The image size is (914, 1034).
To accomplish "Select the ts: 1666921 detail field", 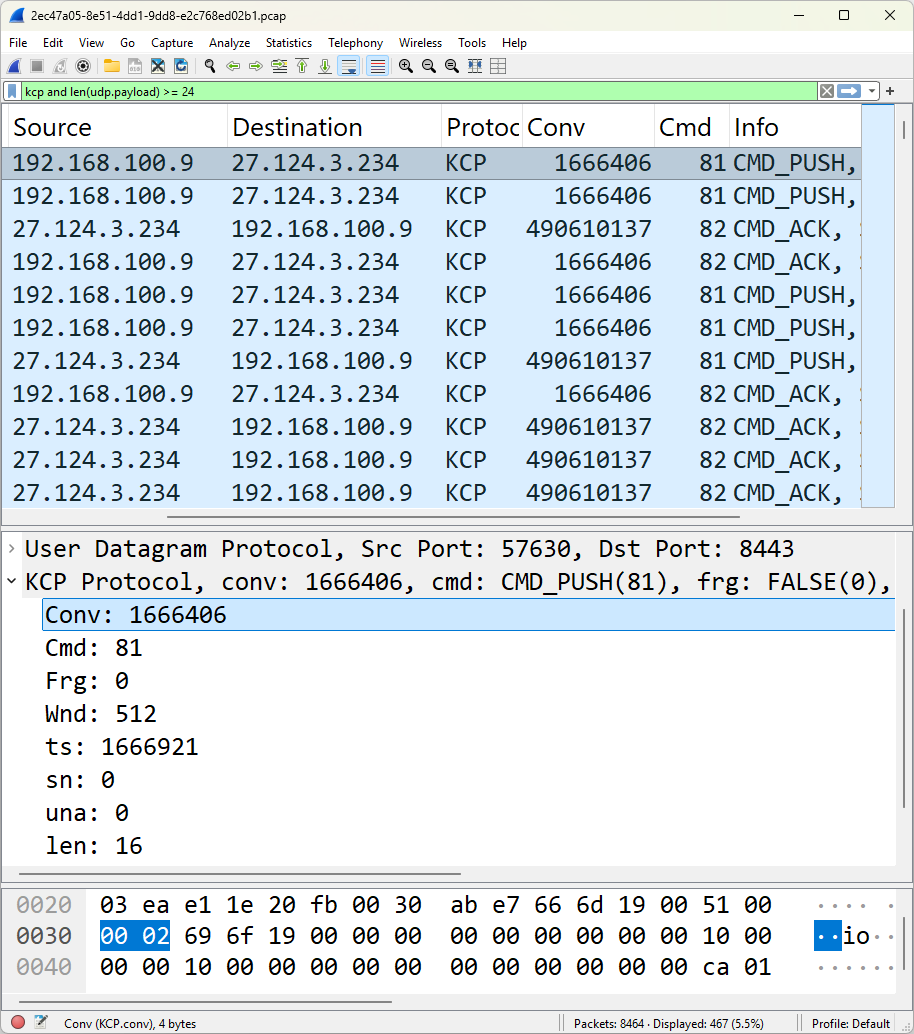I will (121, 746).
